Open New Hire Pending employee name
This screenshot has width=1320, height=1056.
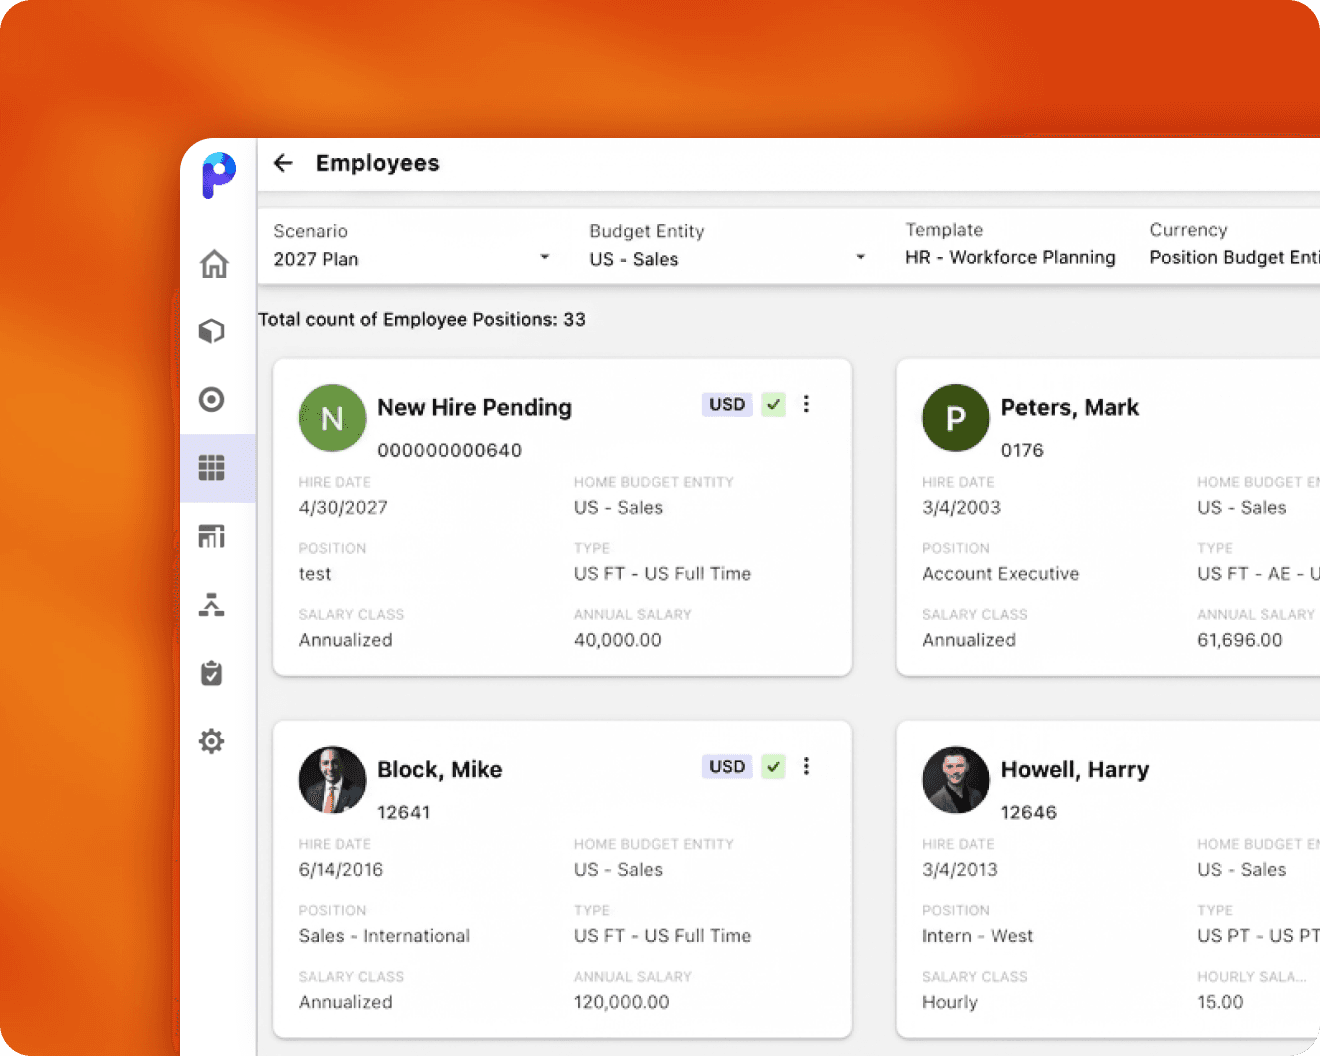pos(474,407)
